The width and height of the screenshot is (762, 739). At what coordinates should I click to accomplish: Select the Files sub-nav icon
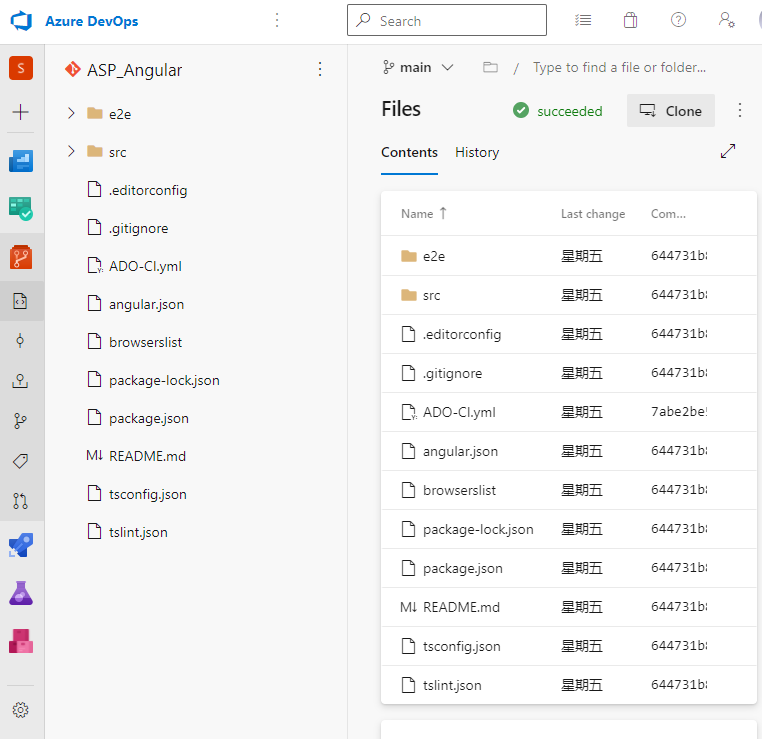click(20, 301)
